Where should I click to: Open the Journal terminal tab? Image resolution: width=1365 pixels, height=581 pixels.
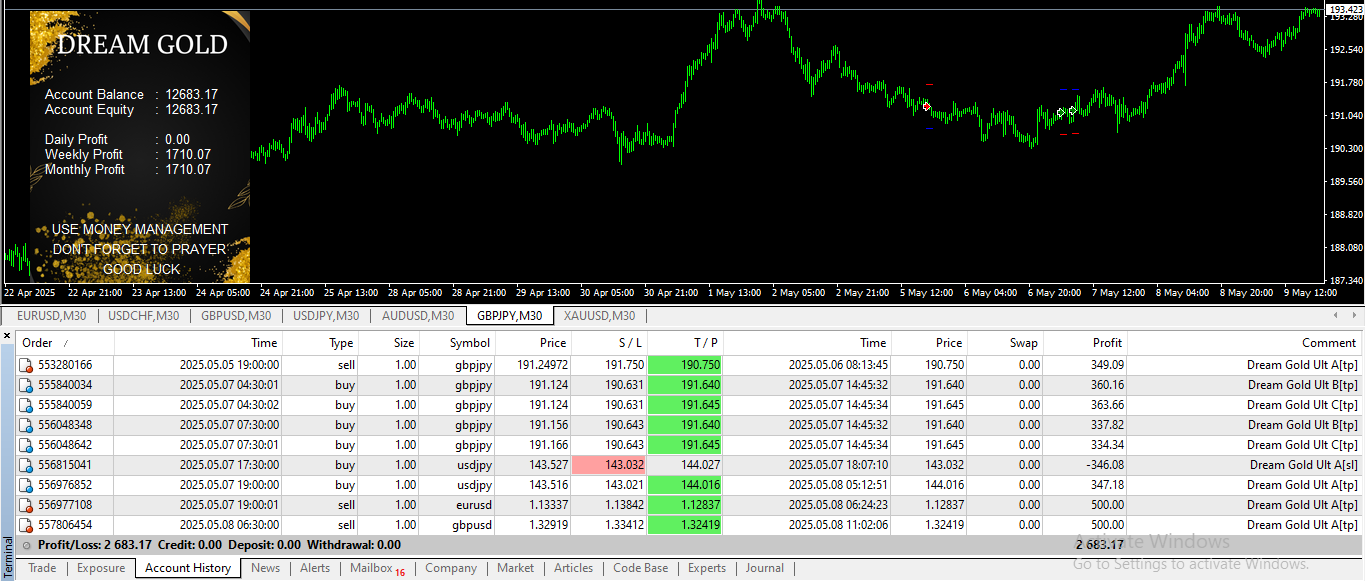[x=764, y=568]
